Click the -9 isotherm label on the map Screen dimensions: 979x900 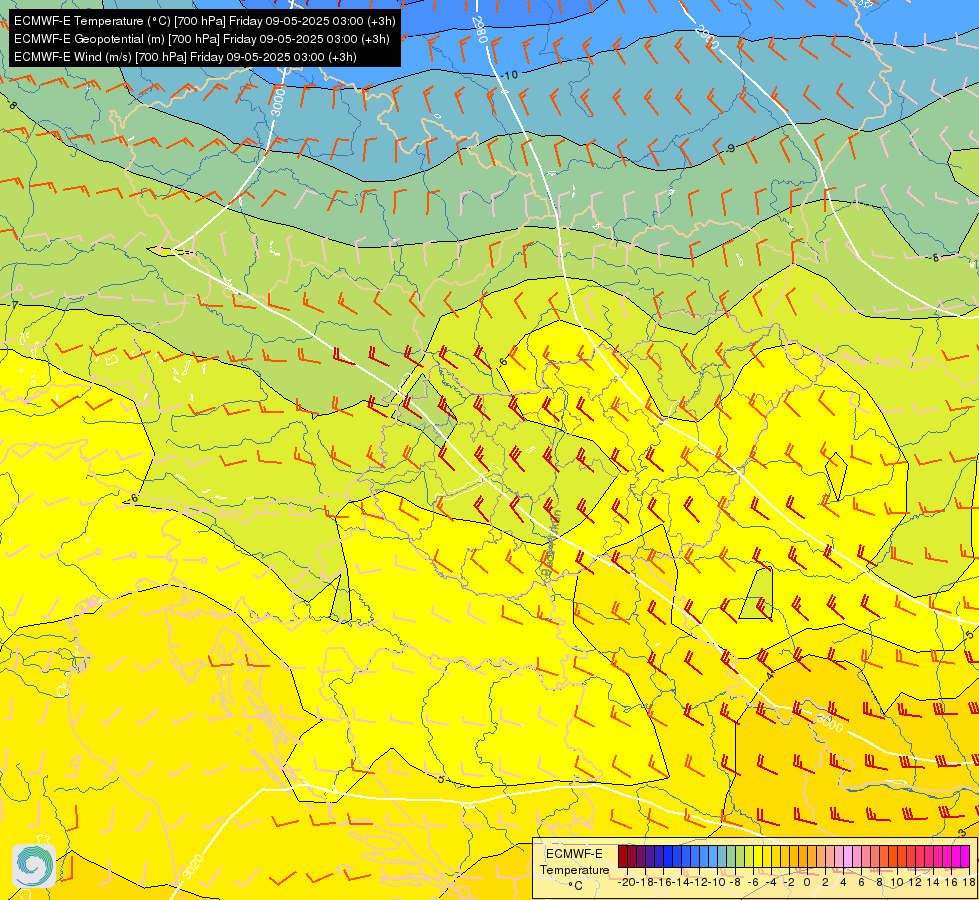pyautogui.click(x=730, y=149)
